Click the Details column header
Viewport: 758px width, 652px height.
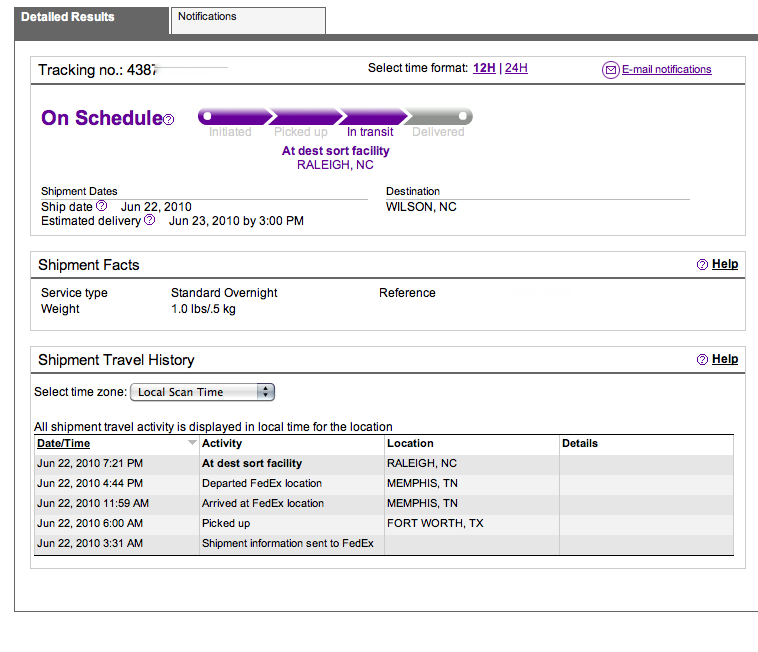tap(580, 443)
